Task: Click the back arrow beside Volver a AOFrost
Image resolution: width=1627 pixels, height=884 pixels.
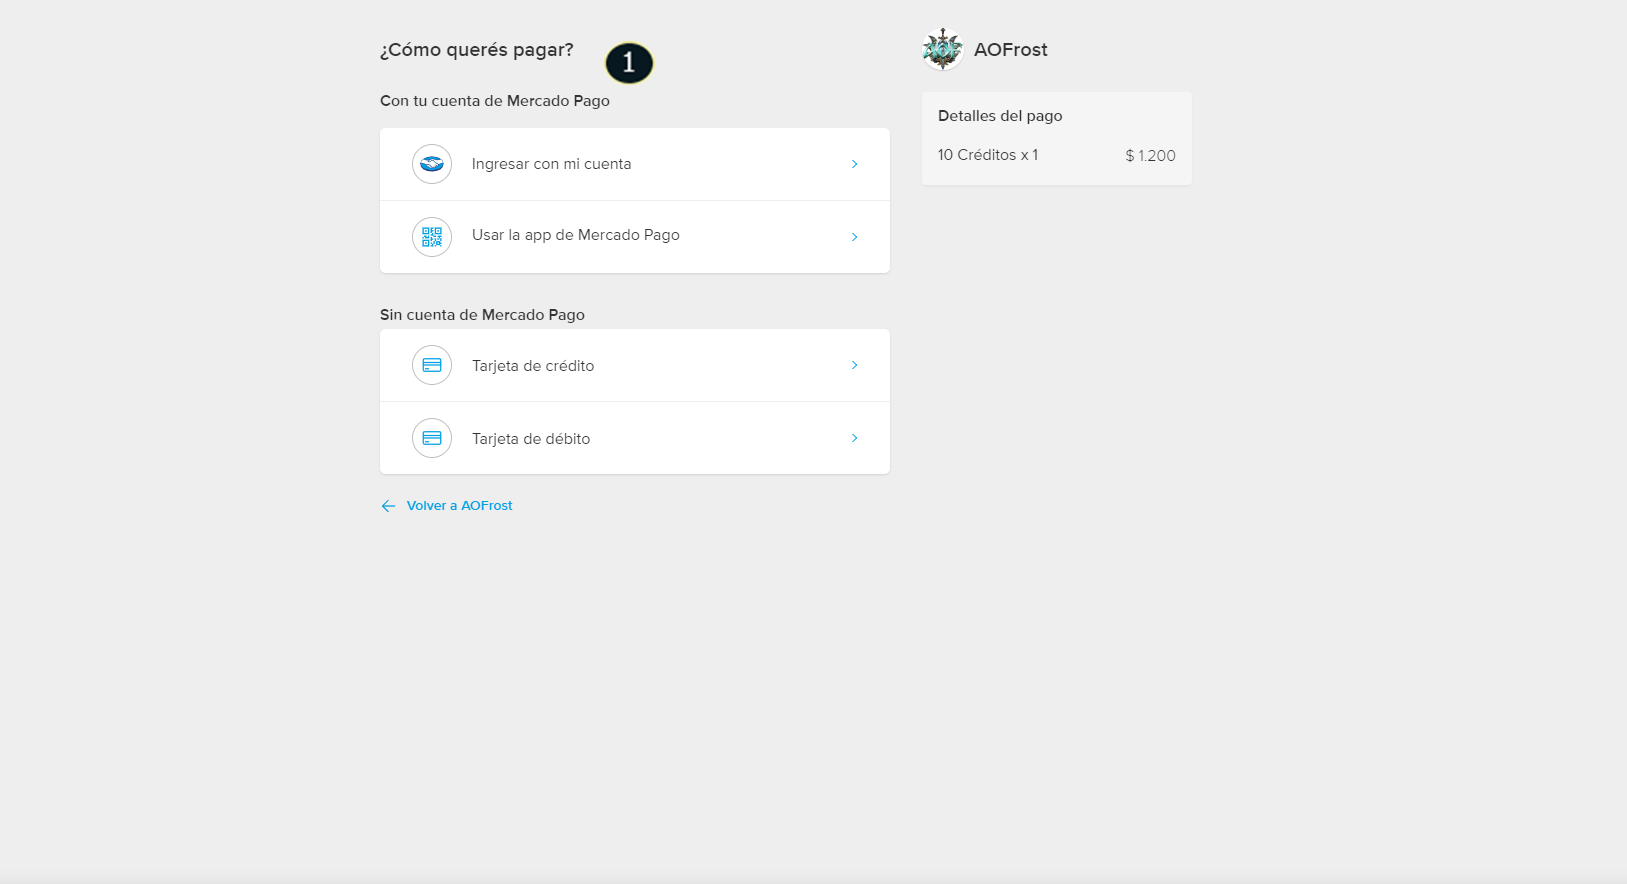Action: 388,506
